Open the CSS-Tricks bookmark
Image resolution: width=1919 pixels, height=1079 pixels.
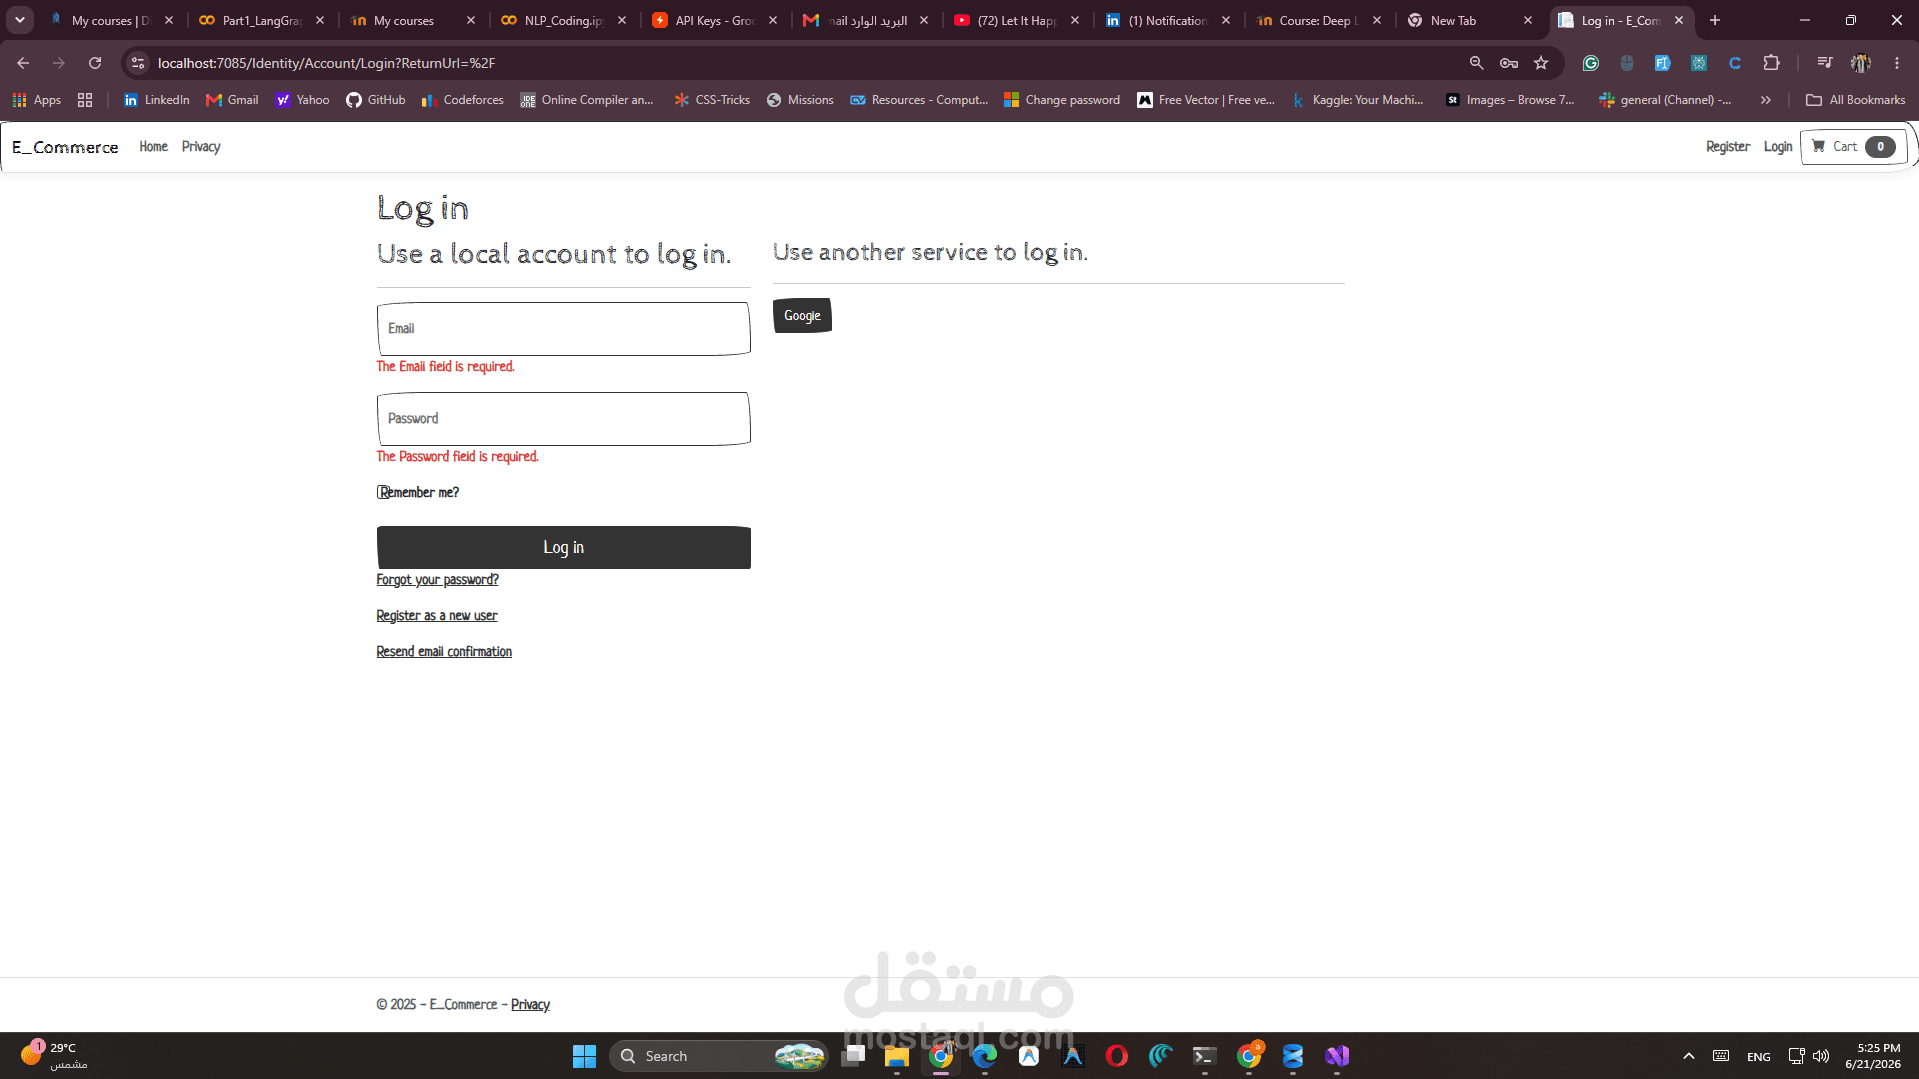coord(712,100)
